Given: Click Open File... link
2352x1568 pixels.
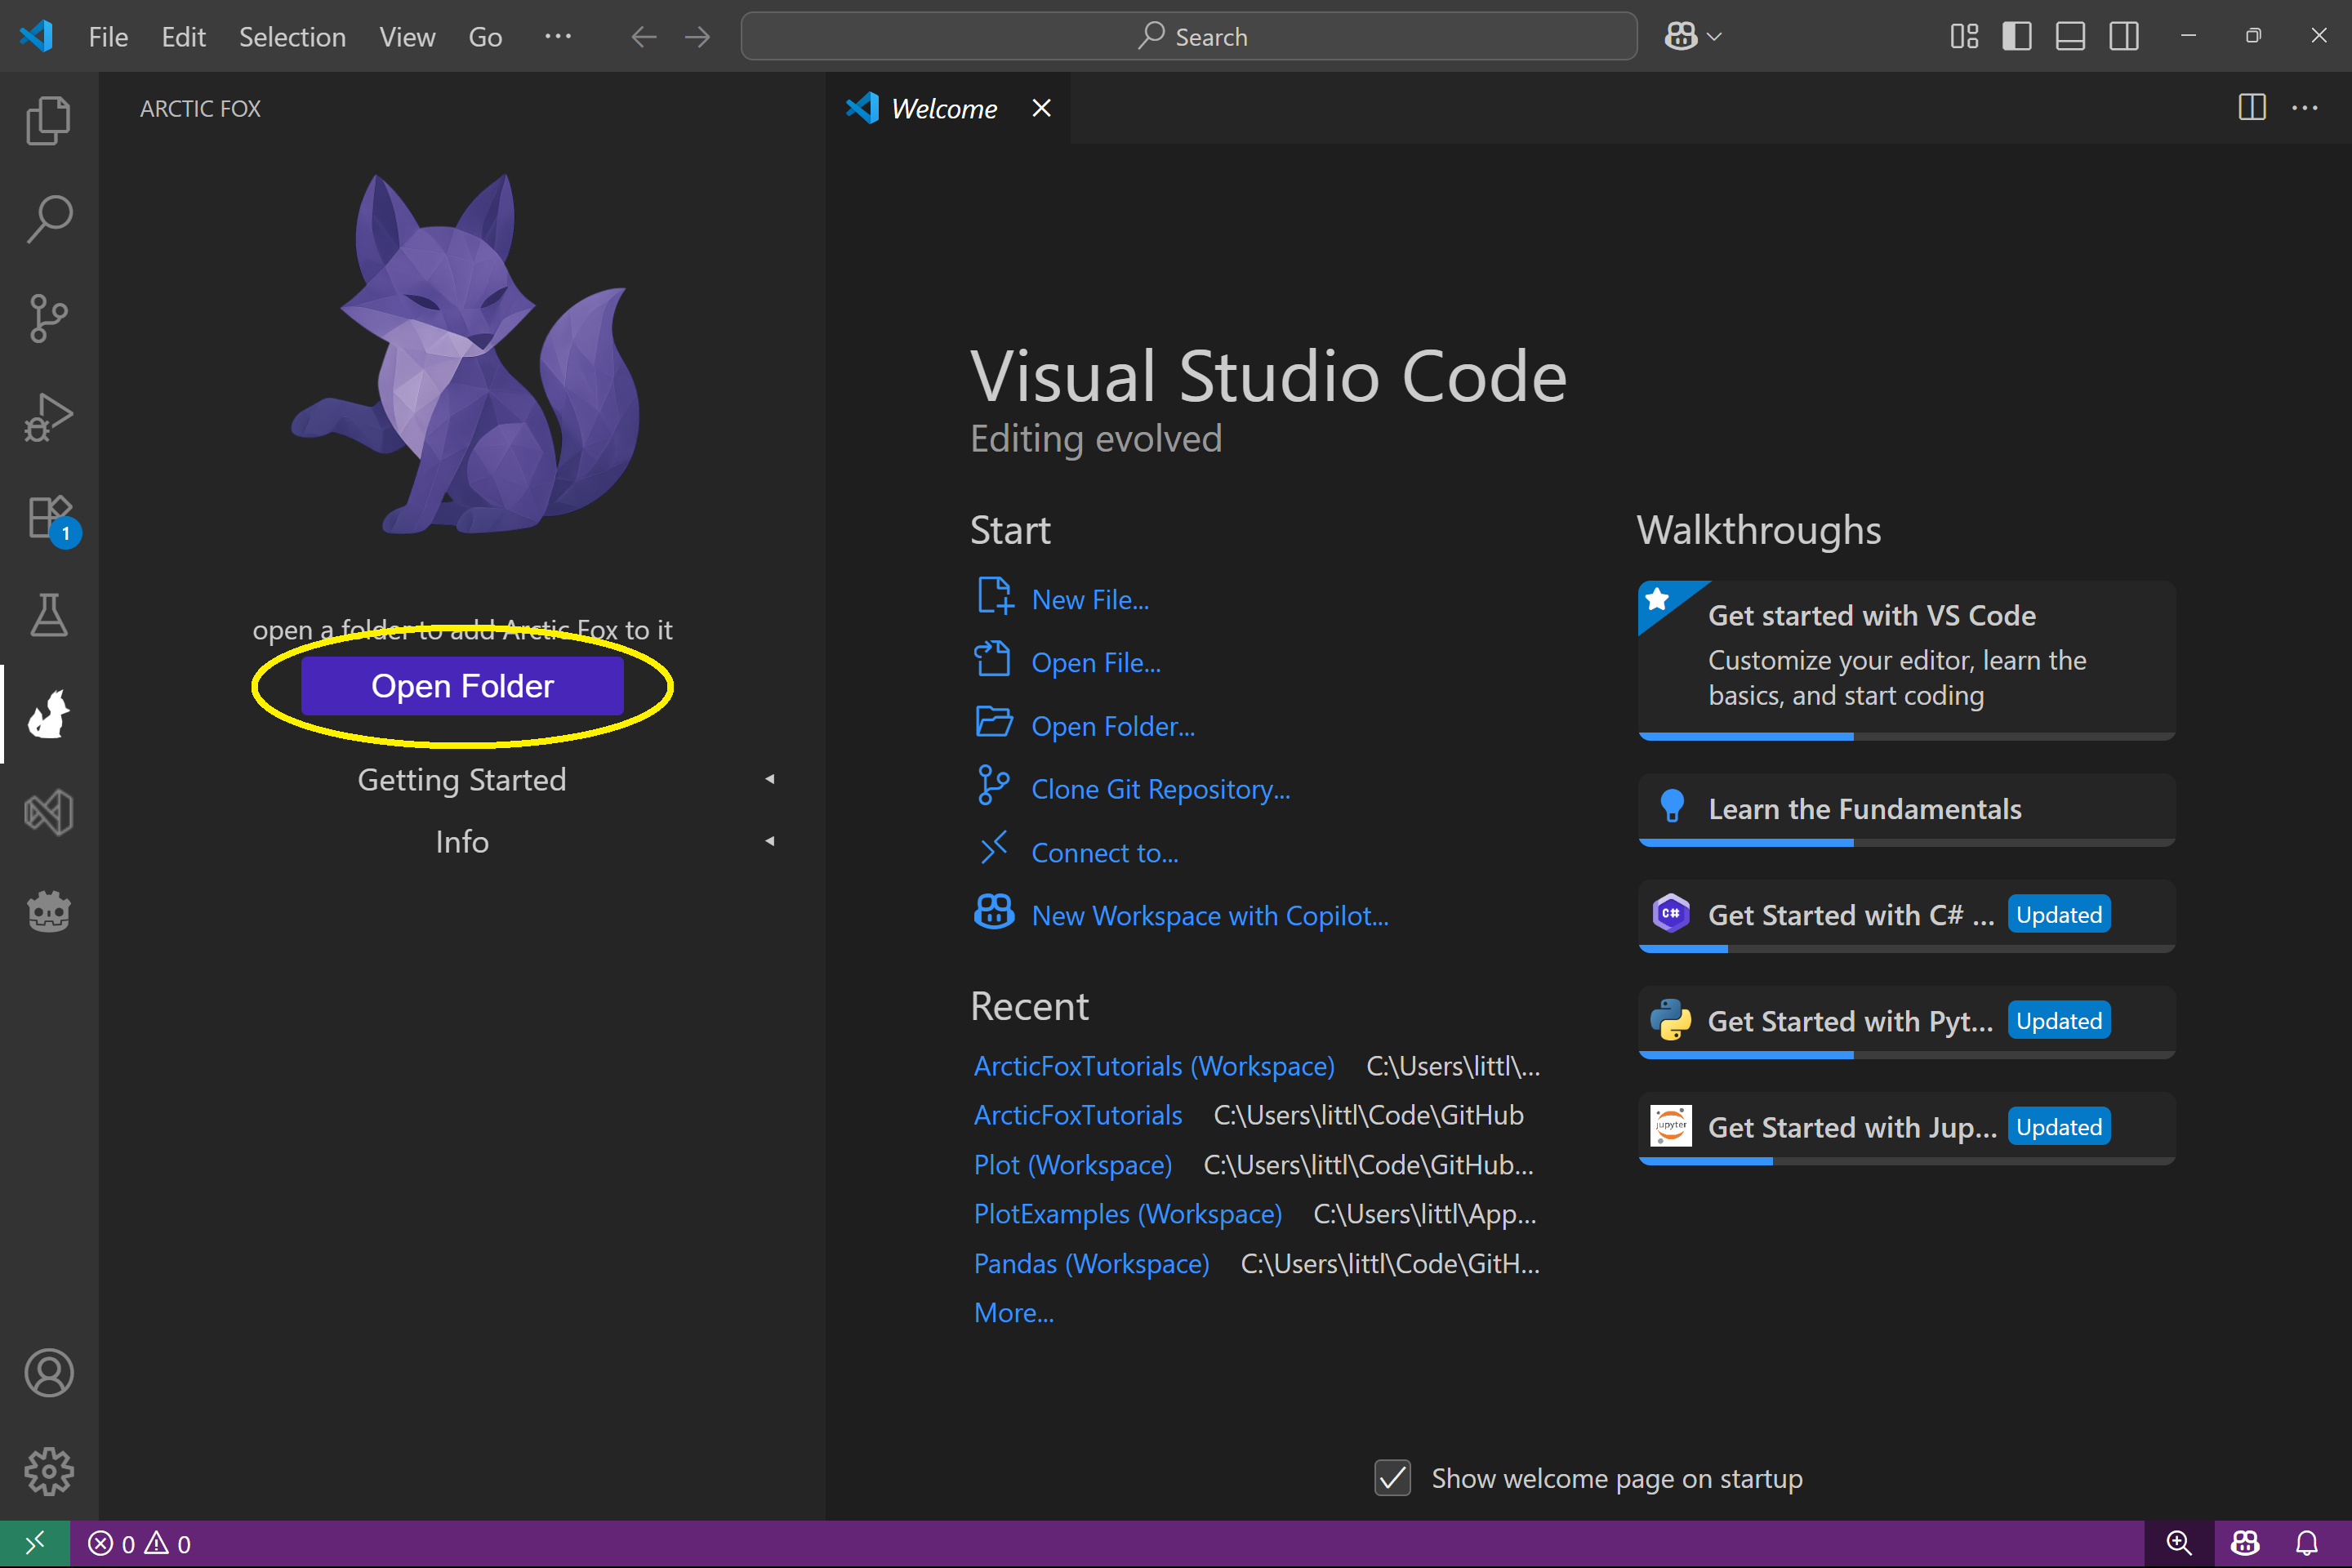Looking at the screenshot, I should click(x=1096, y=663).
